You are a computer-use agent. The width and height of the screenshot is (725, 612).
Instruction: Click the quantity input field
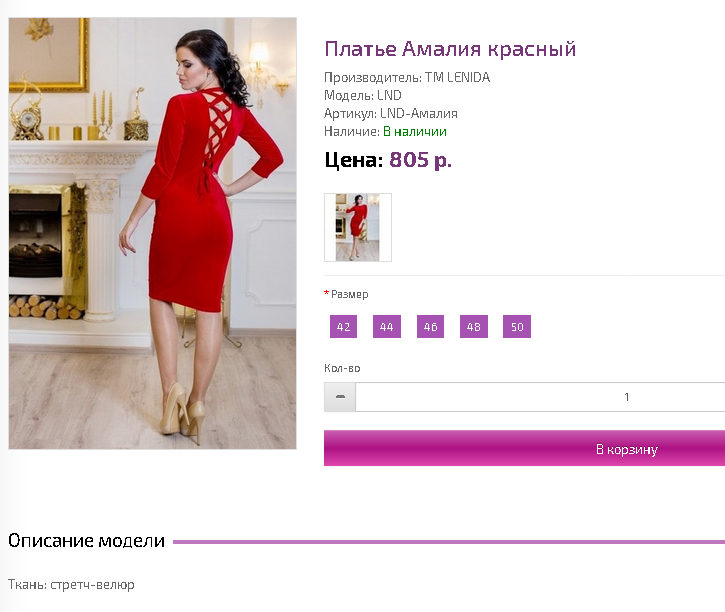(540, 397)
